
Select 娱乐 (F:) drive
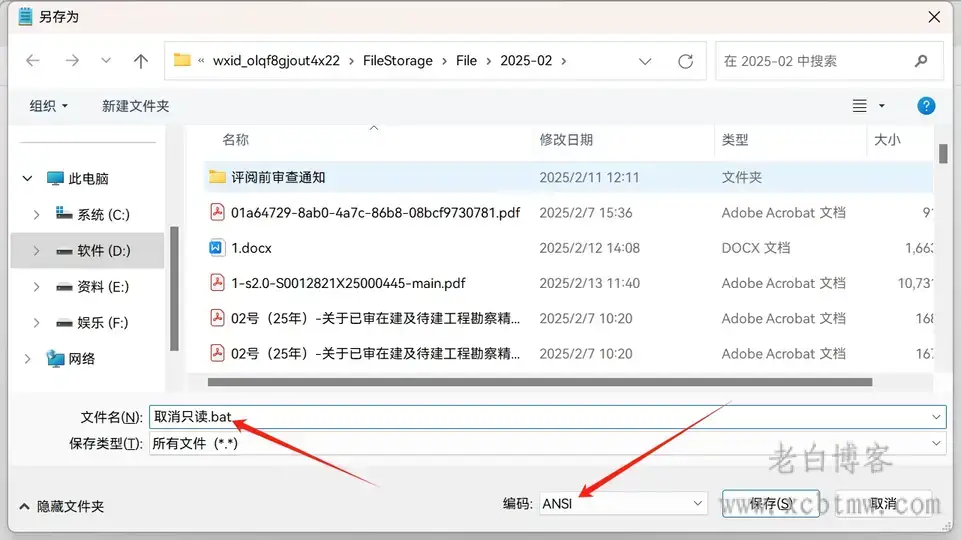(x=92, y=322)
